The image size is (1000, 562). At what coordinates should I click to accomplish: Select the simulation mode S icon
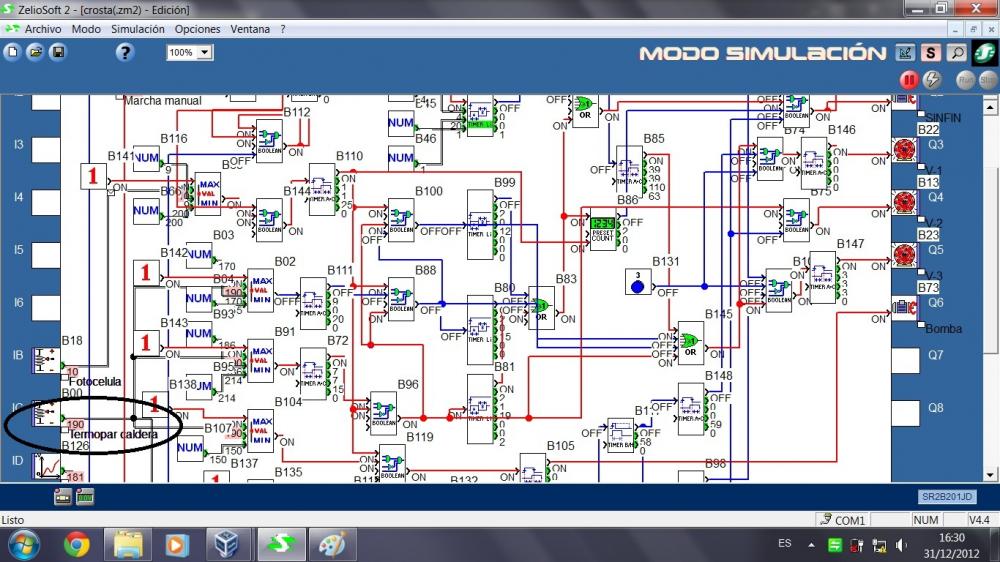tap(930, 54)
